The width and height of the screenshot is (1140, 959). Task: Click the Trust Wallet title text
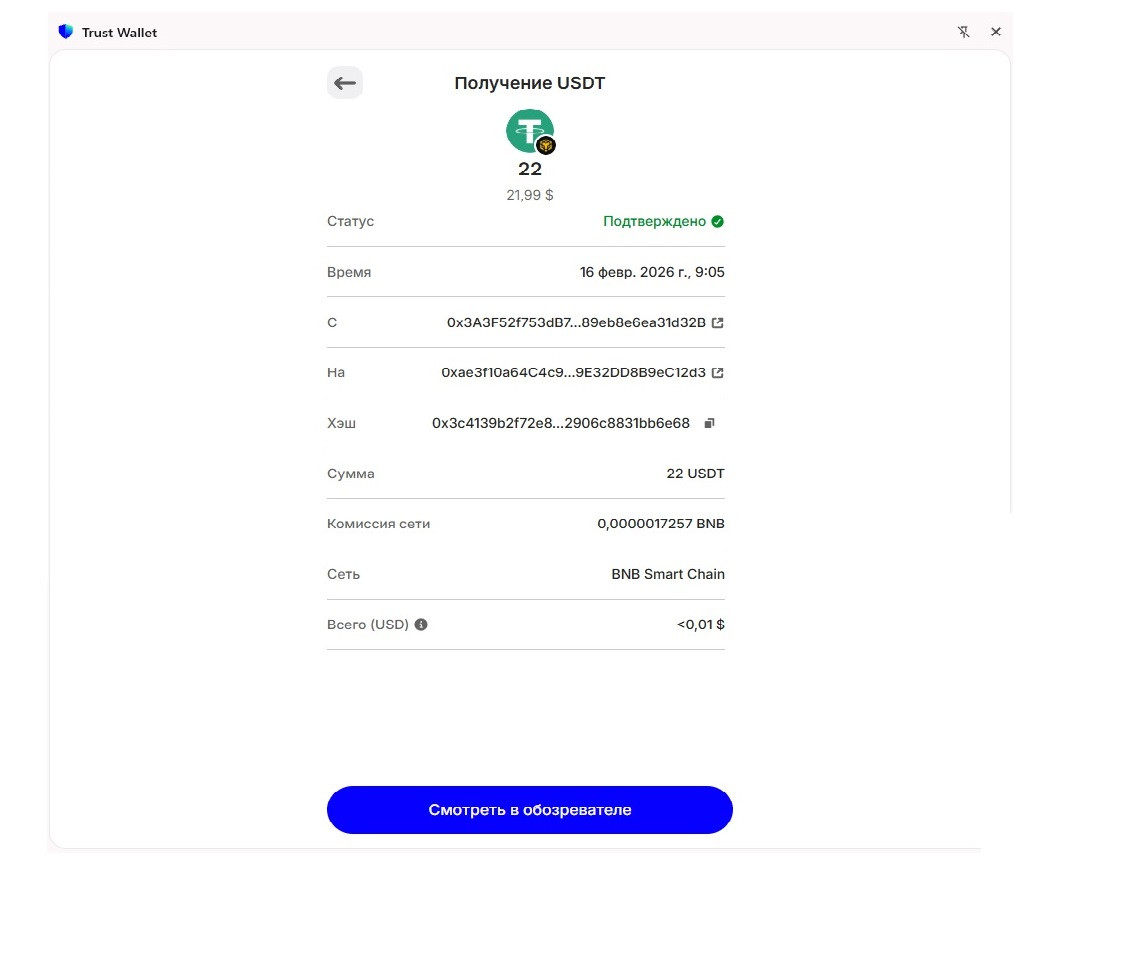coord(119,33)
